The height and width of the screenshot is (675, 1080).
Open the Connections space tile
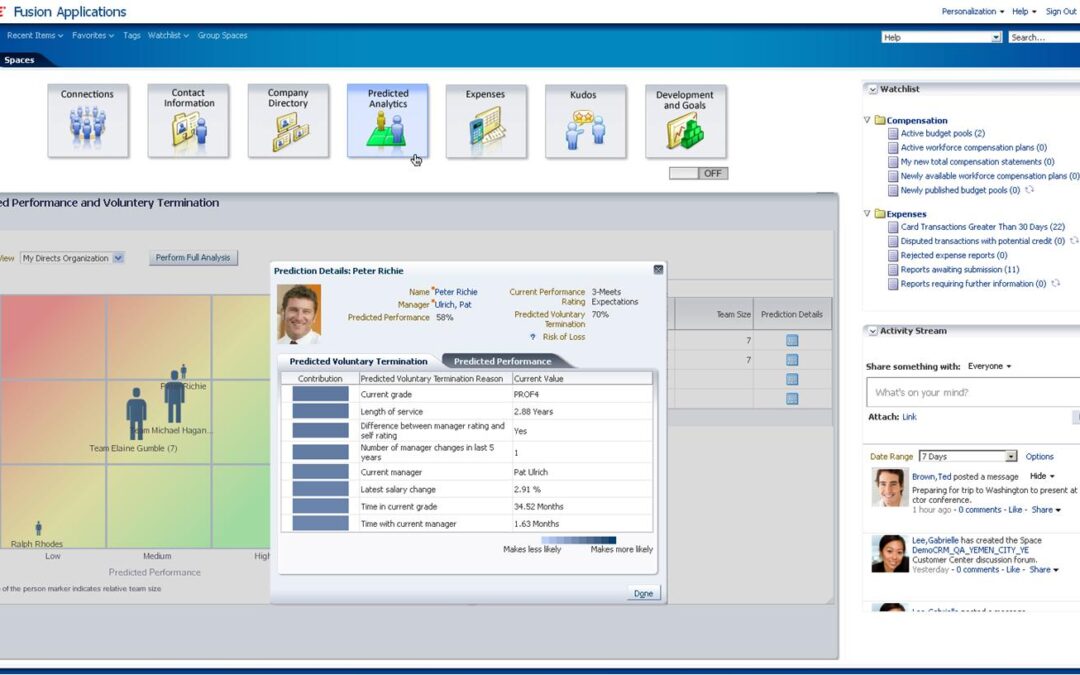(x=87, y=121)
